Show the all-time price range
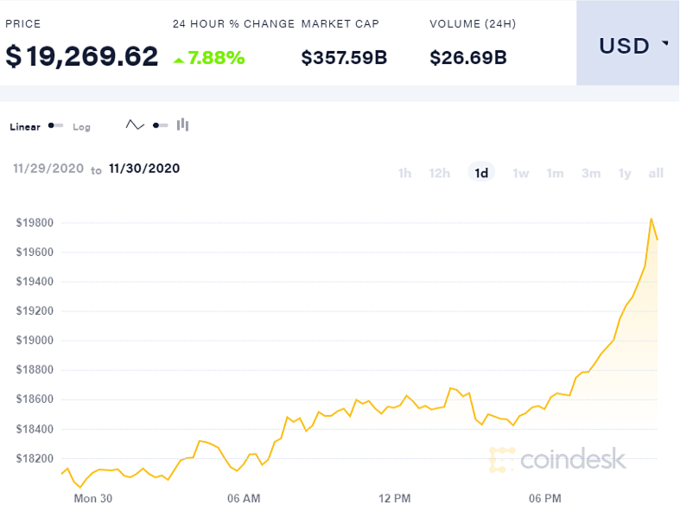The image size is (680, 511). tap(656, 173)
